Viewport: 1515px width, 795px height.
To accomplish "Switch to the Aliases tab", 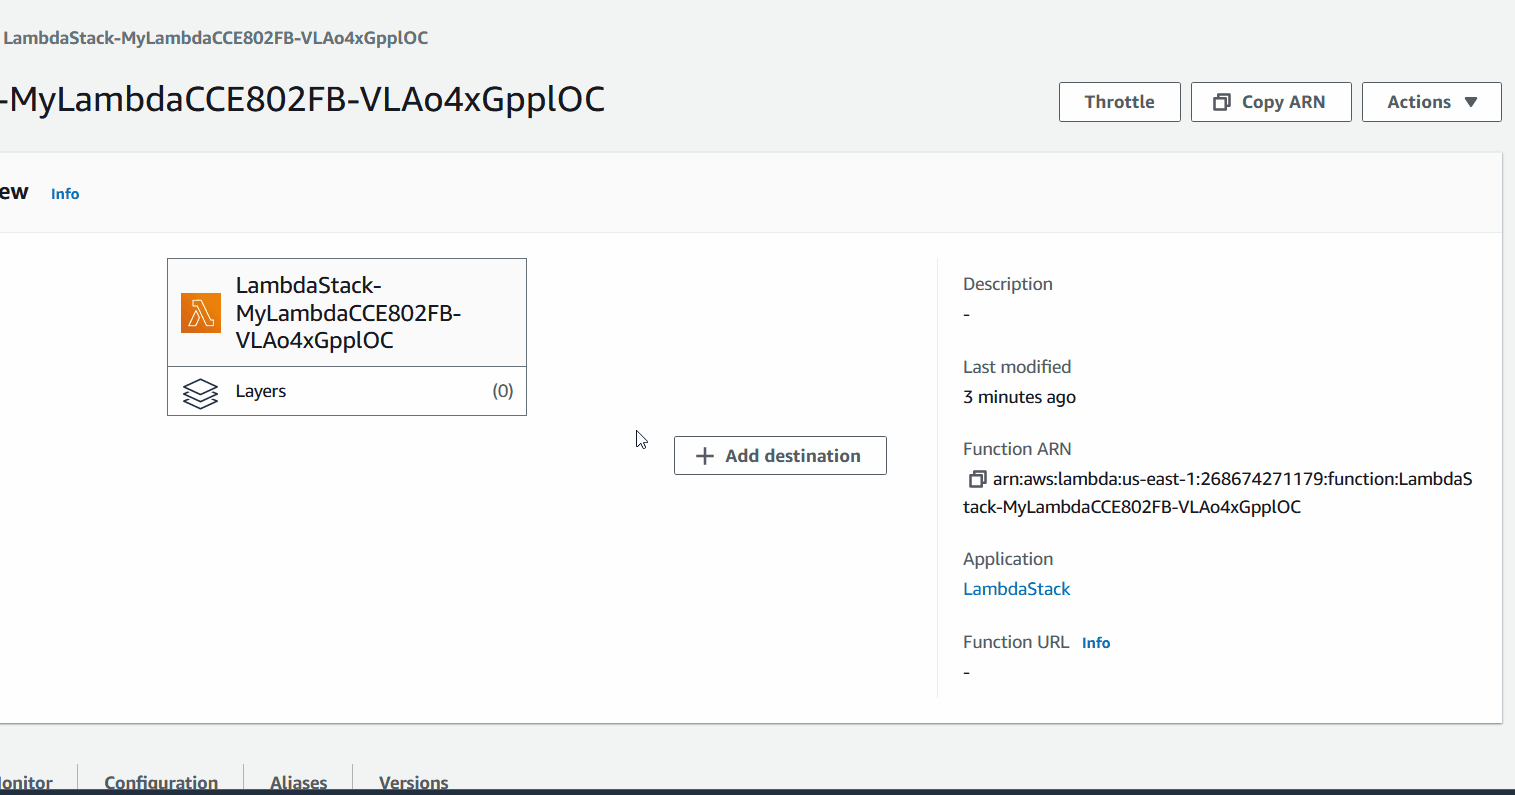I will click(x=298, y=782).
